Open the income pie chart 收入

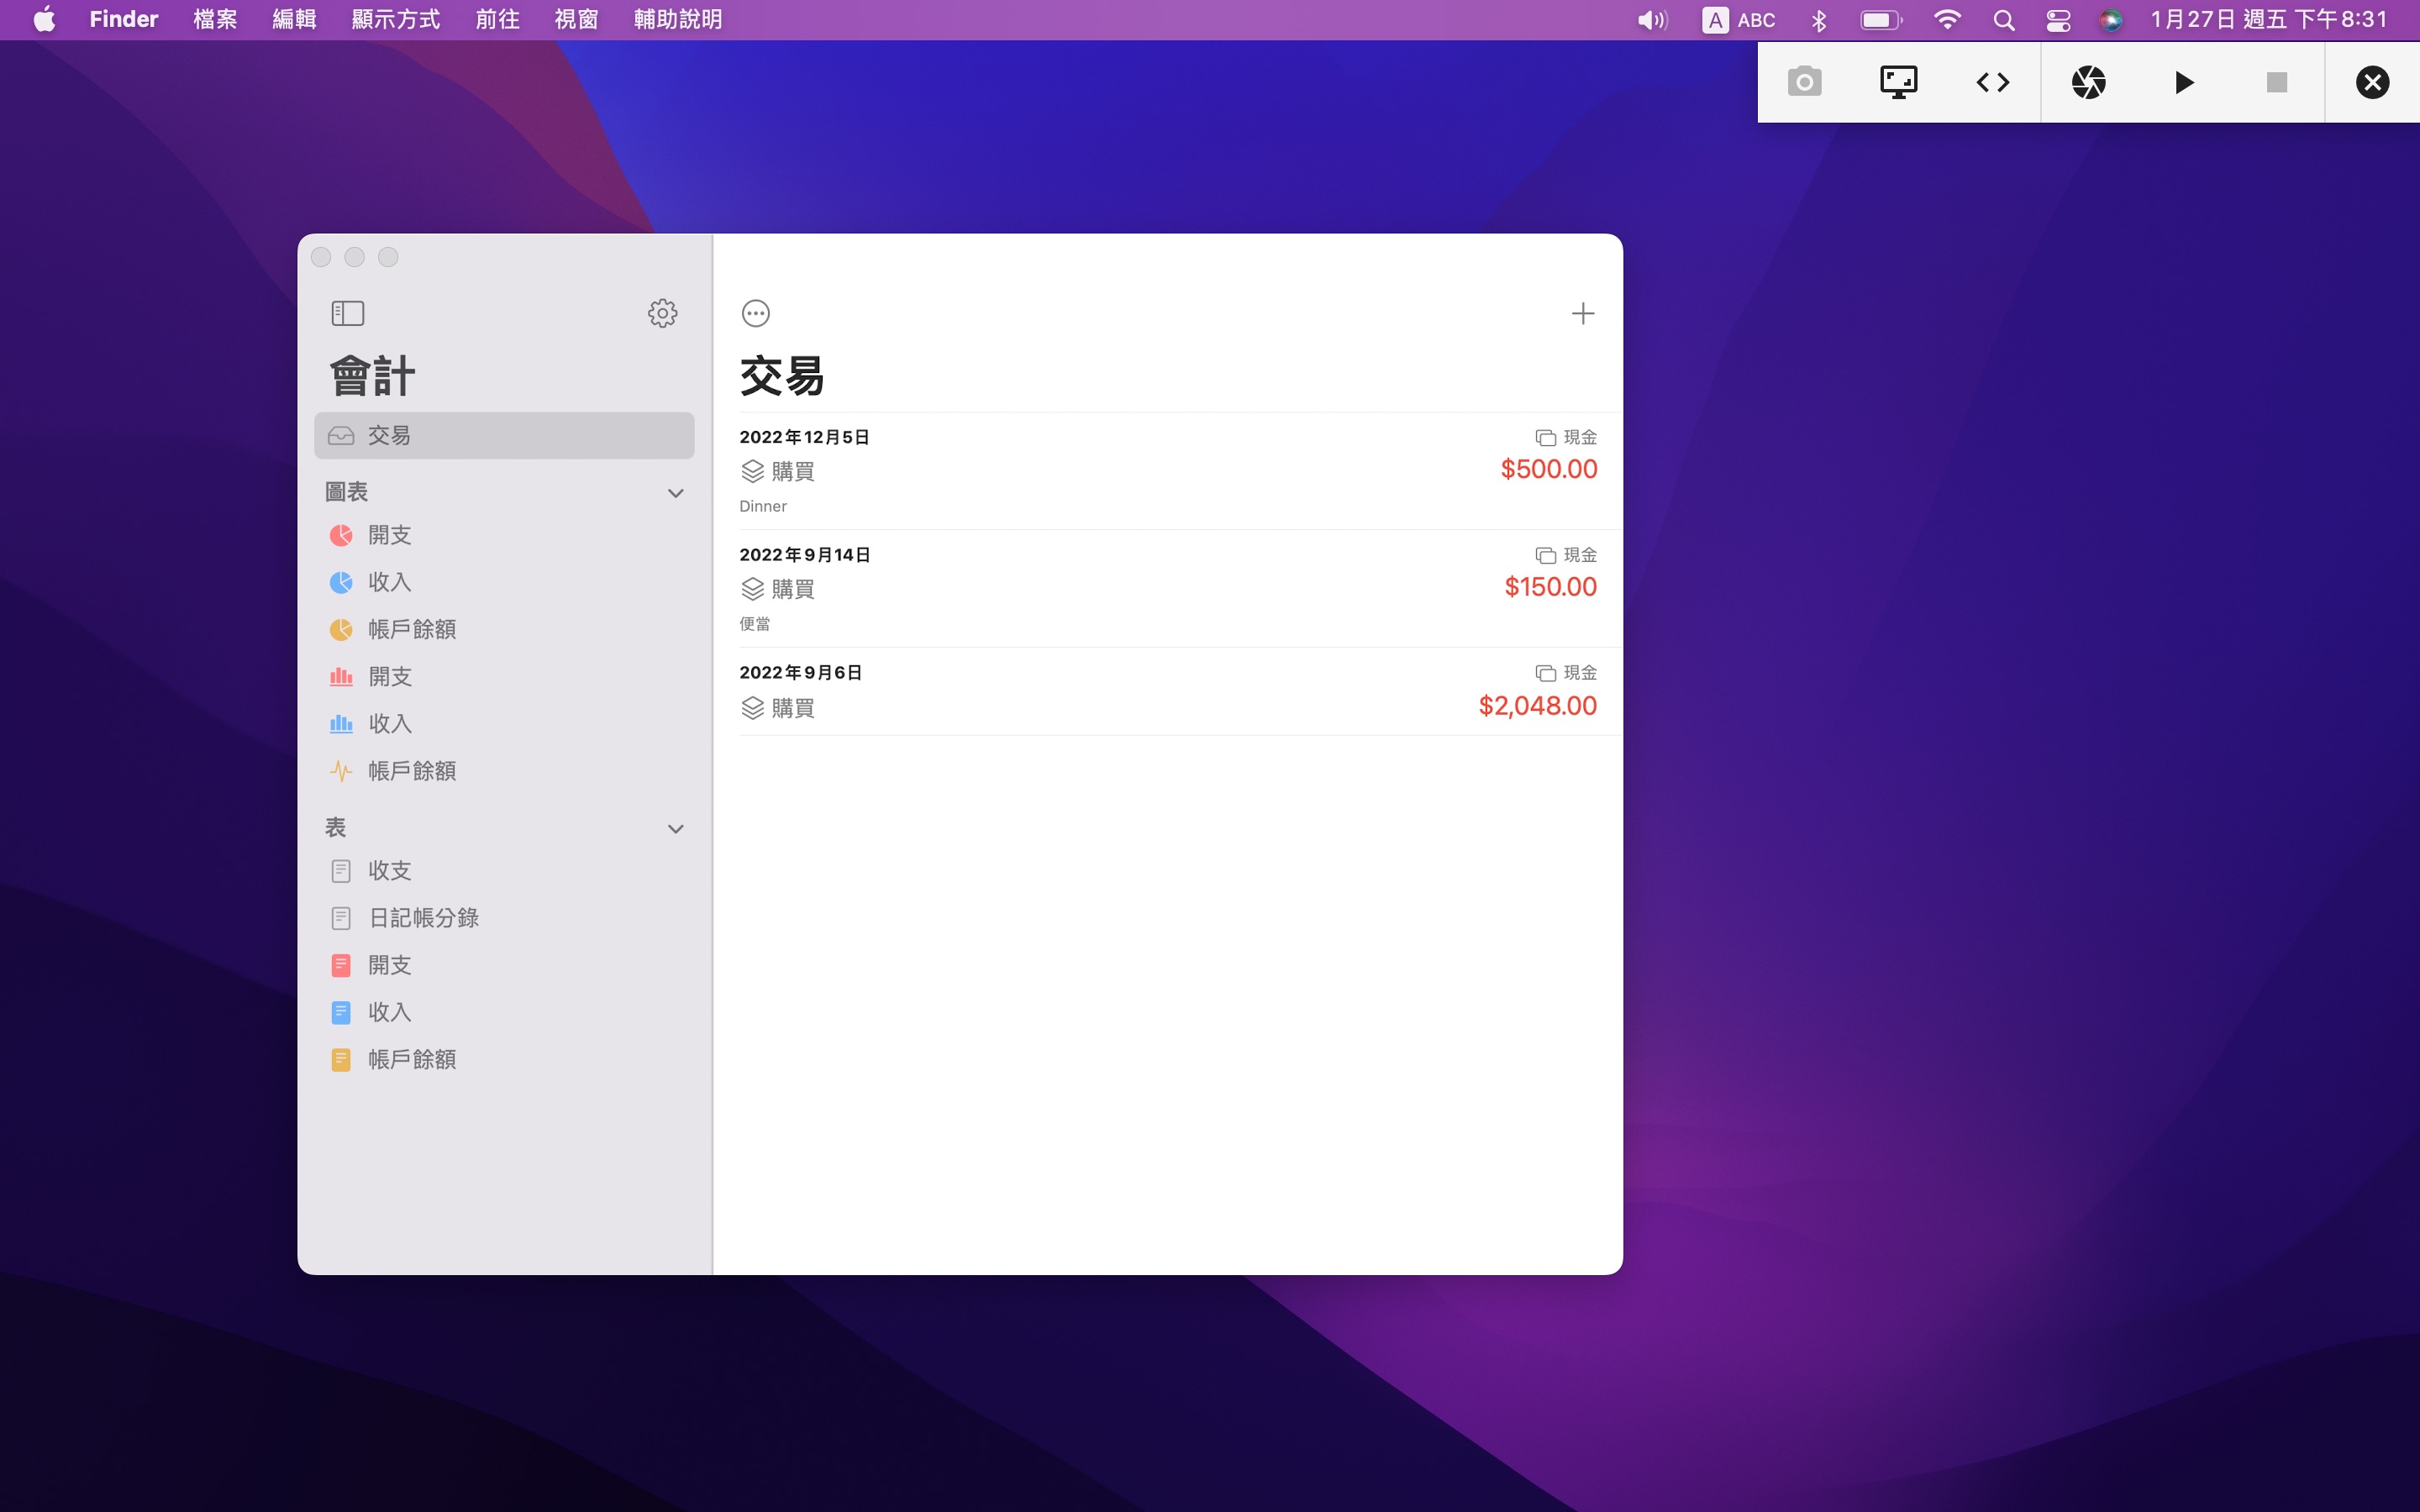389,582
